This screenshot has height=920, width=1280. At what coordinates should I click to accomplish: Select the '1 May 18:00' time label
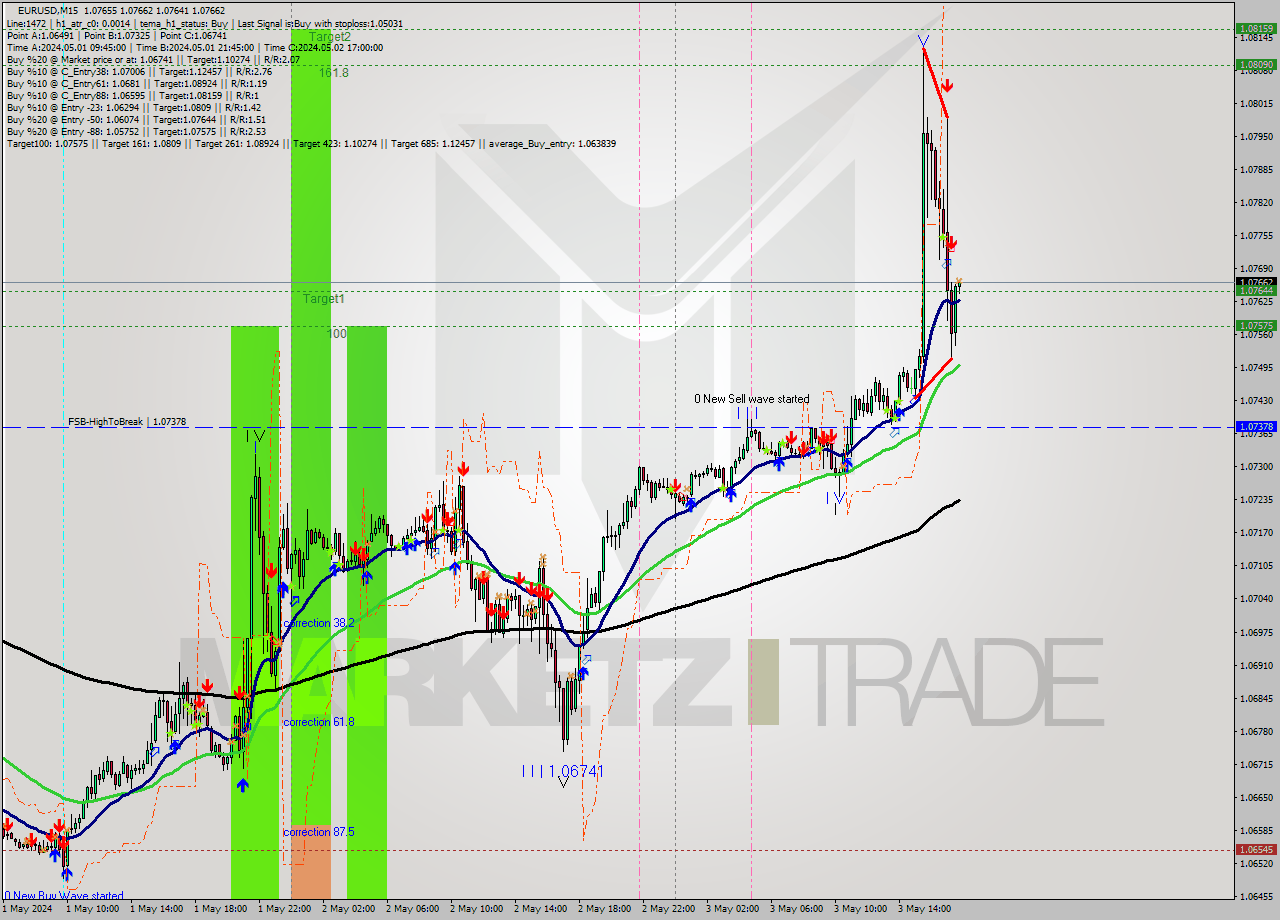220,909
